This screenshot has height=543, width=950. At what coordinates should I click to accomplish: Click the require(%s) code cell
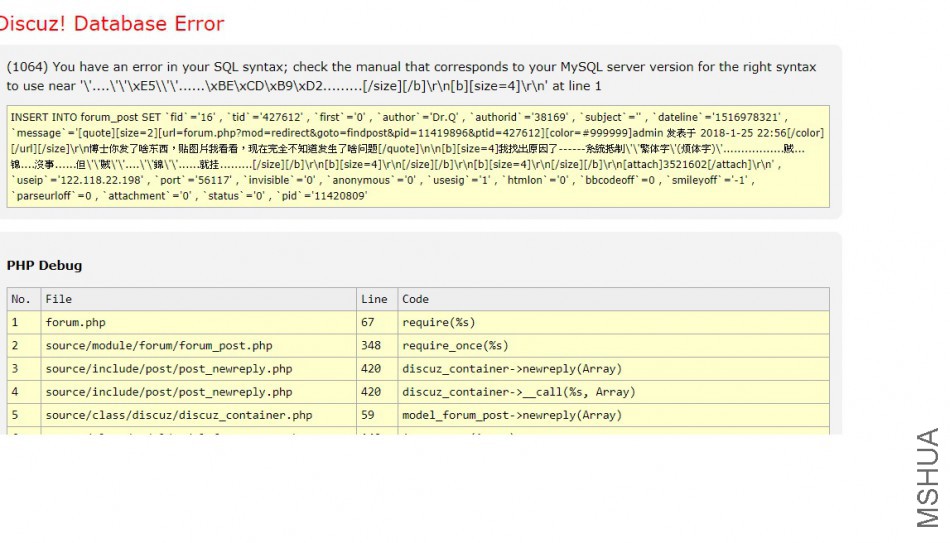coord(438,322)
